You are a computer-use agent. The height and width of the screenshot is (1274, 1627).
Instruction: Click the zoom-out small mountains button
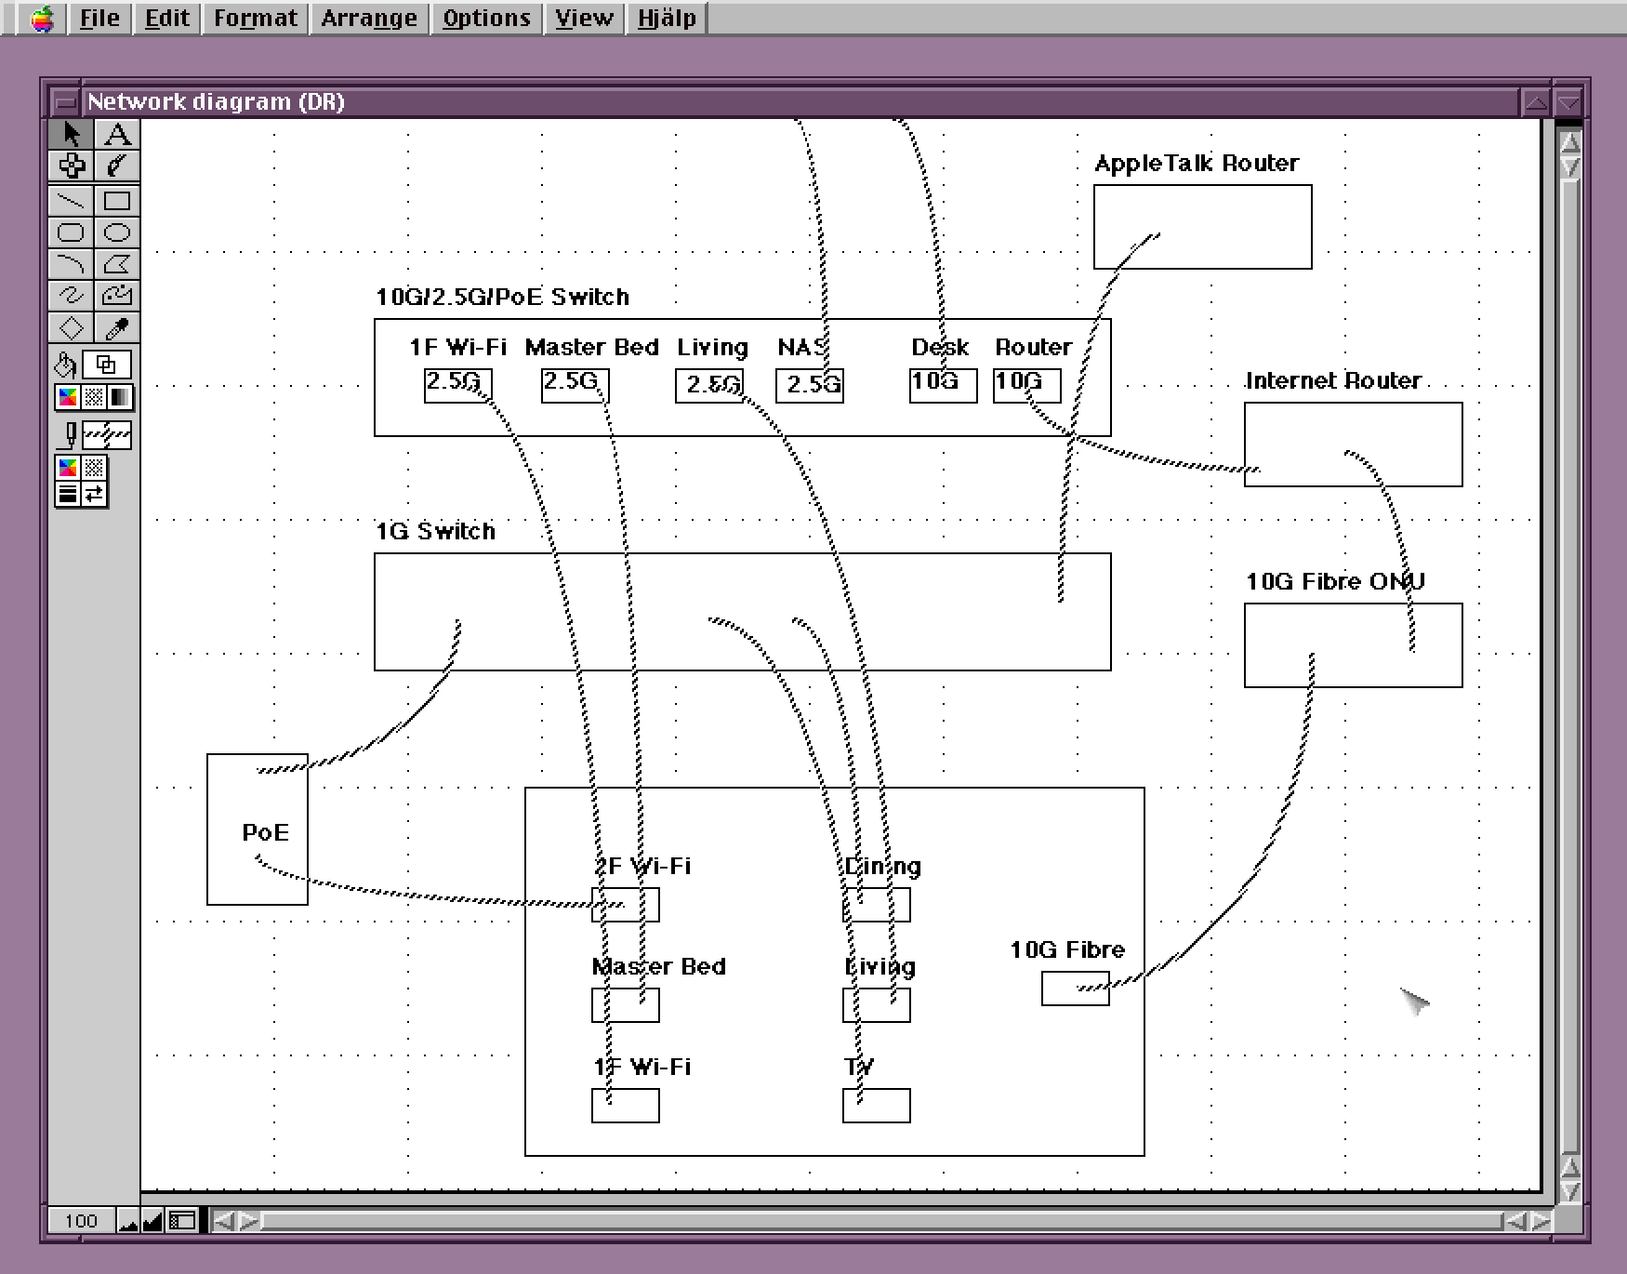[128, 1221]
